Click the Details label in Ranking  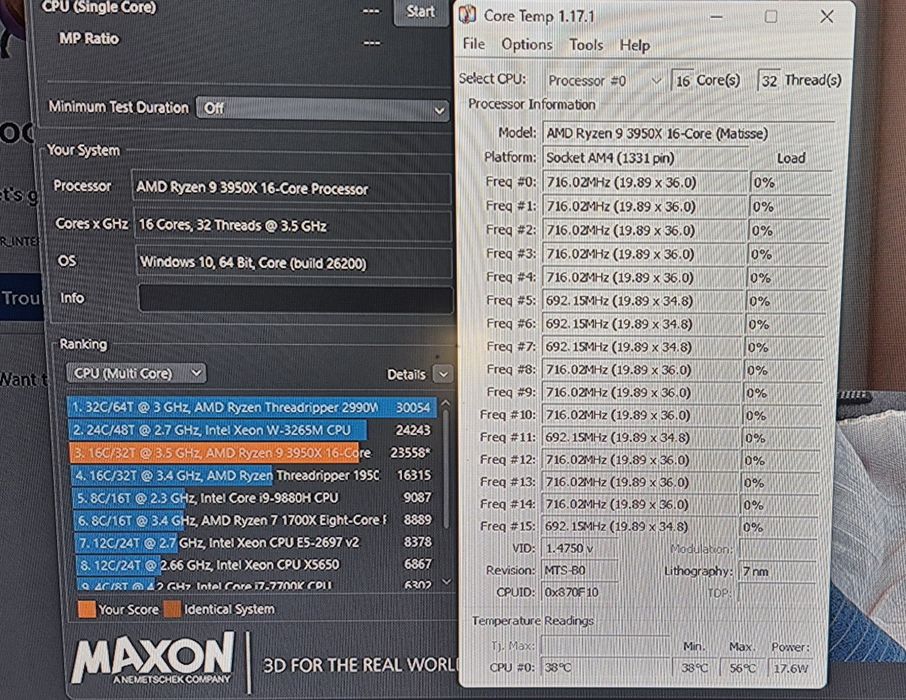(406, 375)
